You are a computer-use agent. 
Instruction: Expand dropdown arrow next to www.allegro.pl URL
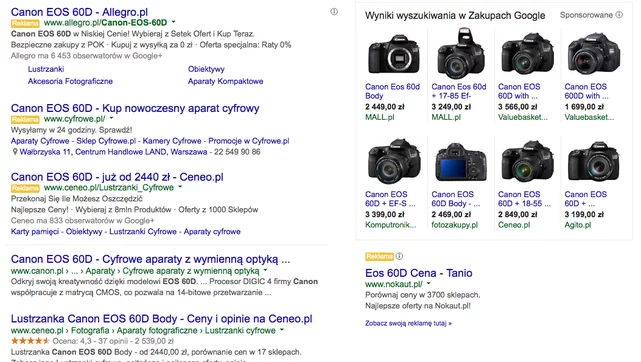173,22
